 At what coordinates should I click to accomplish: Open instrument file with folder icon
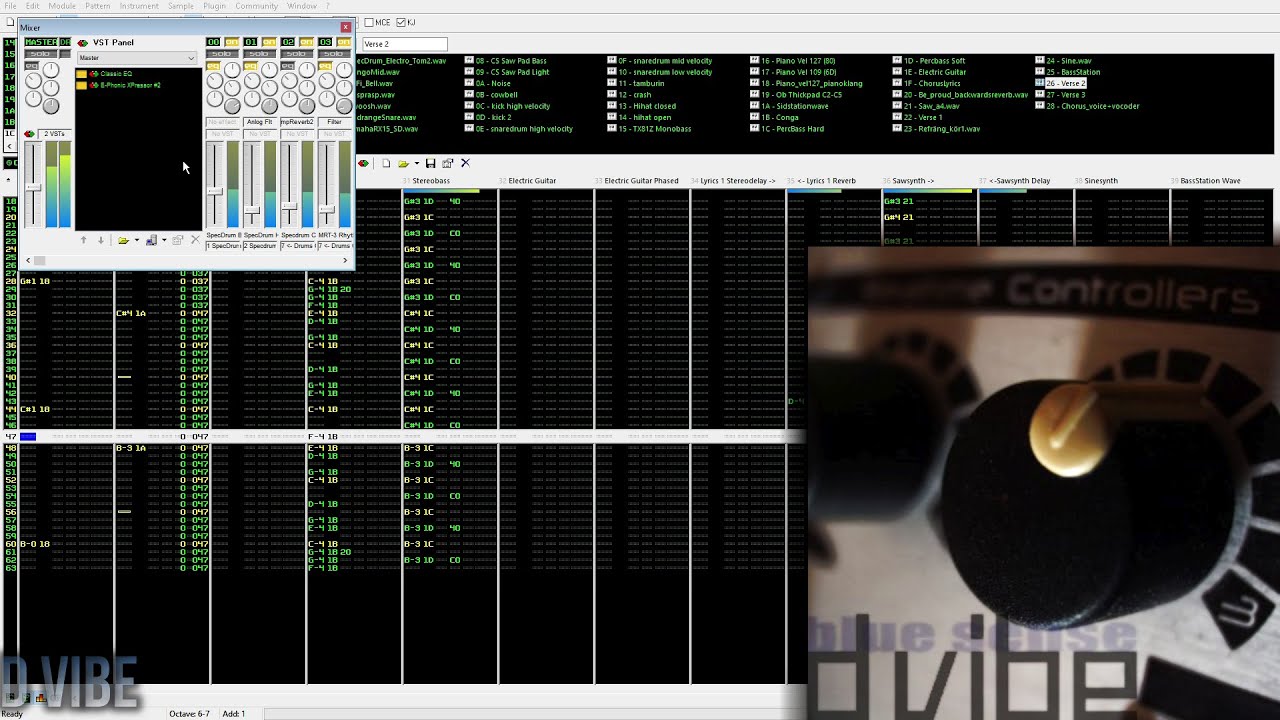pos(403,163)
